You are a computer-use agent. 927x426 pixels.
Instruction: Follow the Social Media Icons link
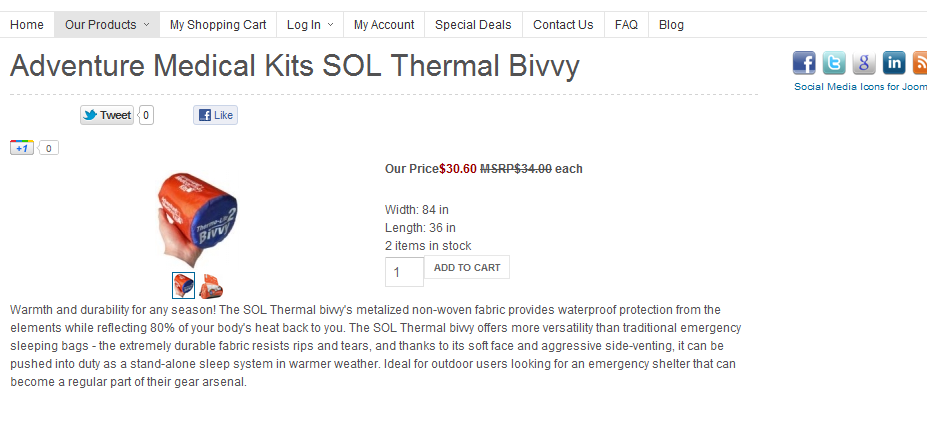coord(860,87)
